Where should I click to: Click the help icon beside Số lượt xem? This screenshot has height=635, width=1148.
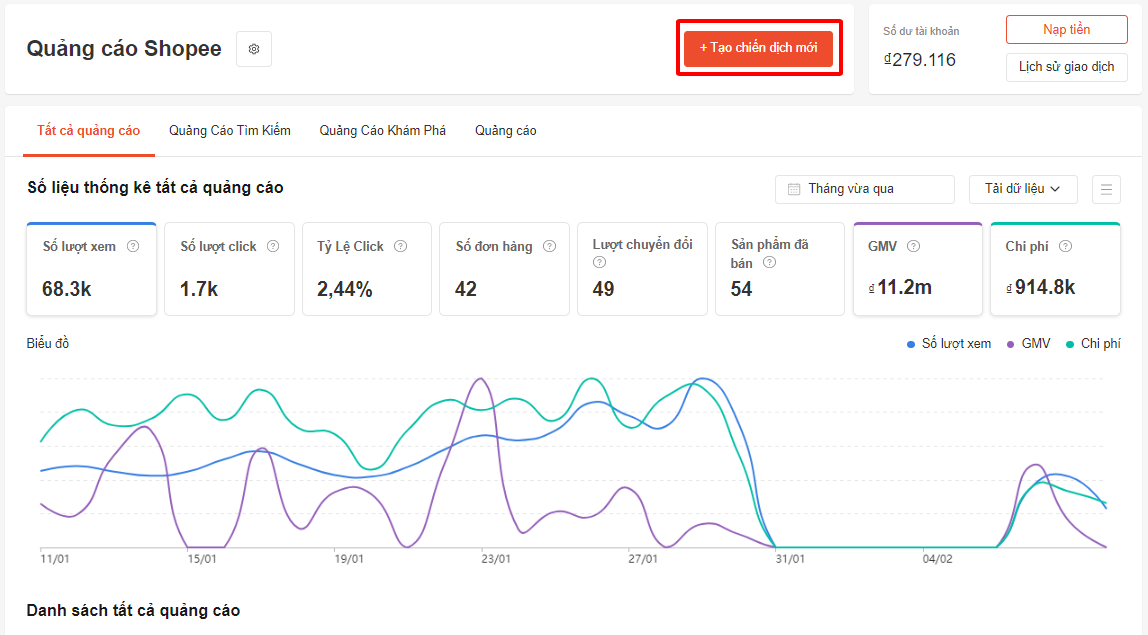coord(133,246)
